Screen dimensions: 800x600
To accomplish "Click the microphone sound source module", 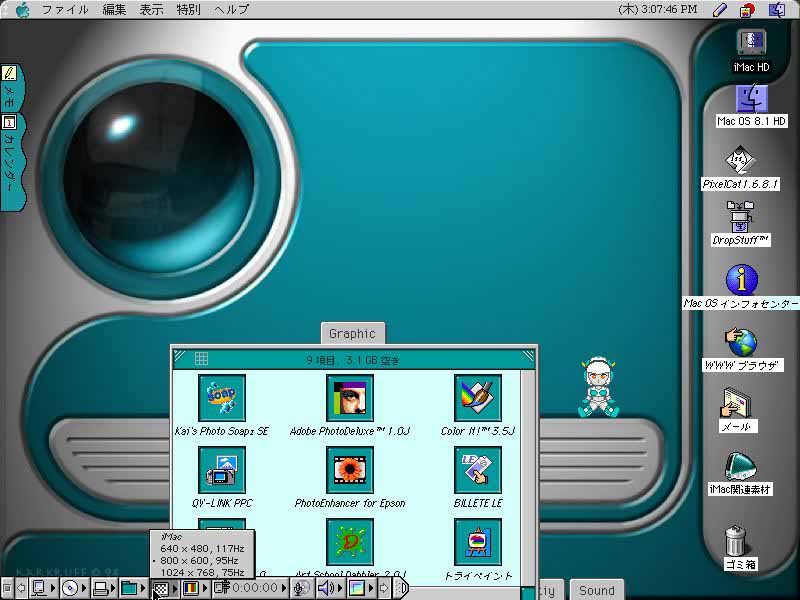I will pyautogui.click(x=302, y=588).
